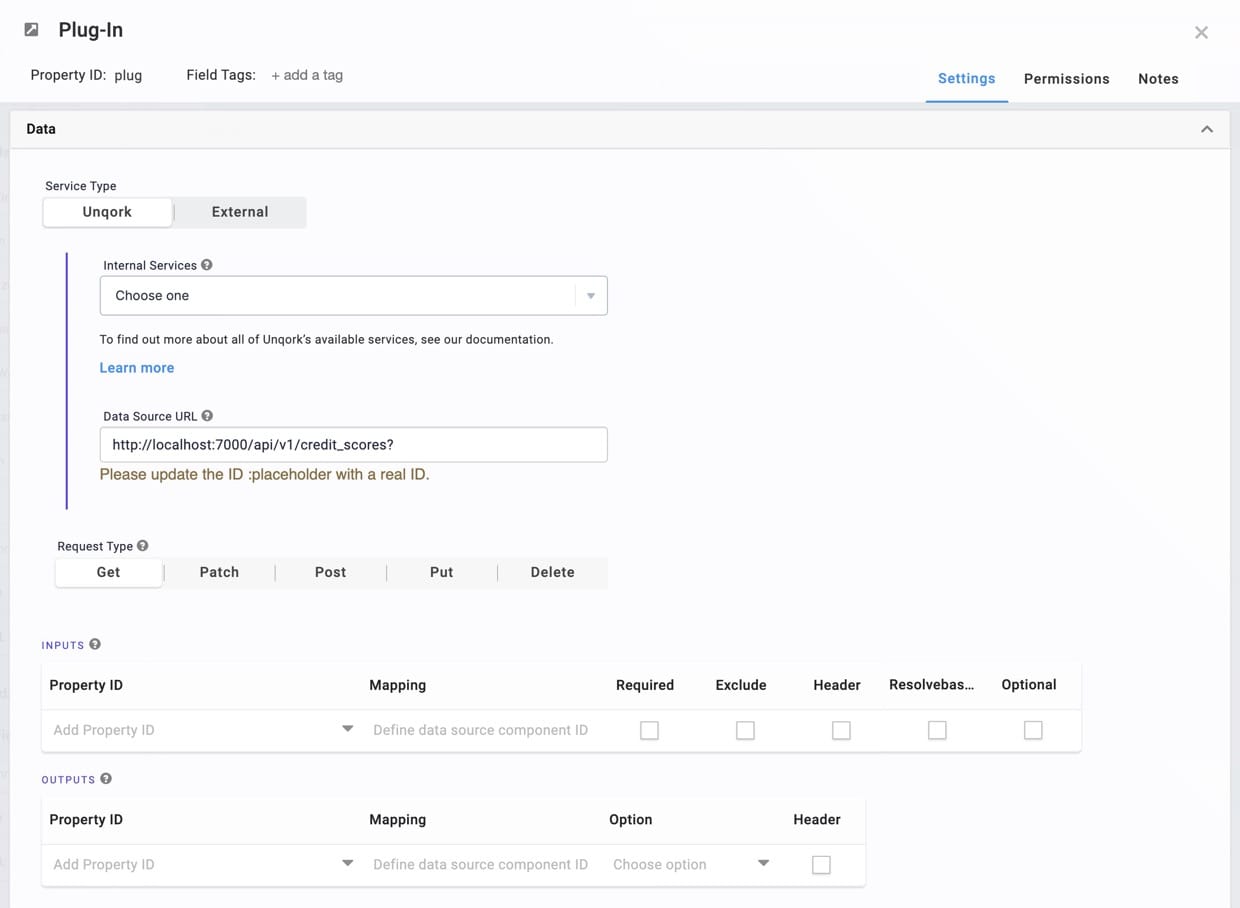This screenshot has width=1240, height=908.
Task: Click the Option column header in Outputs
Action: (x=630, y=819)
